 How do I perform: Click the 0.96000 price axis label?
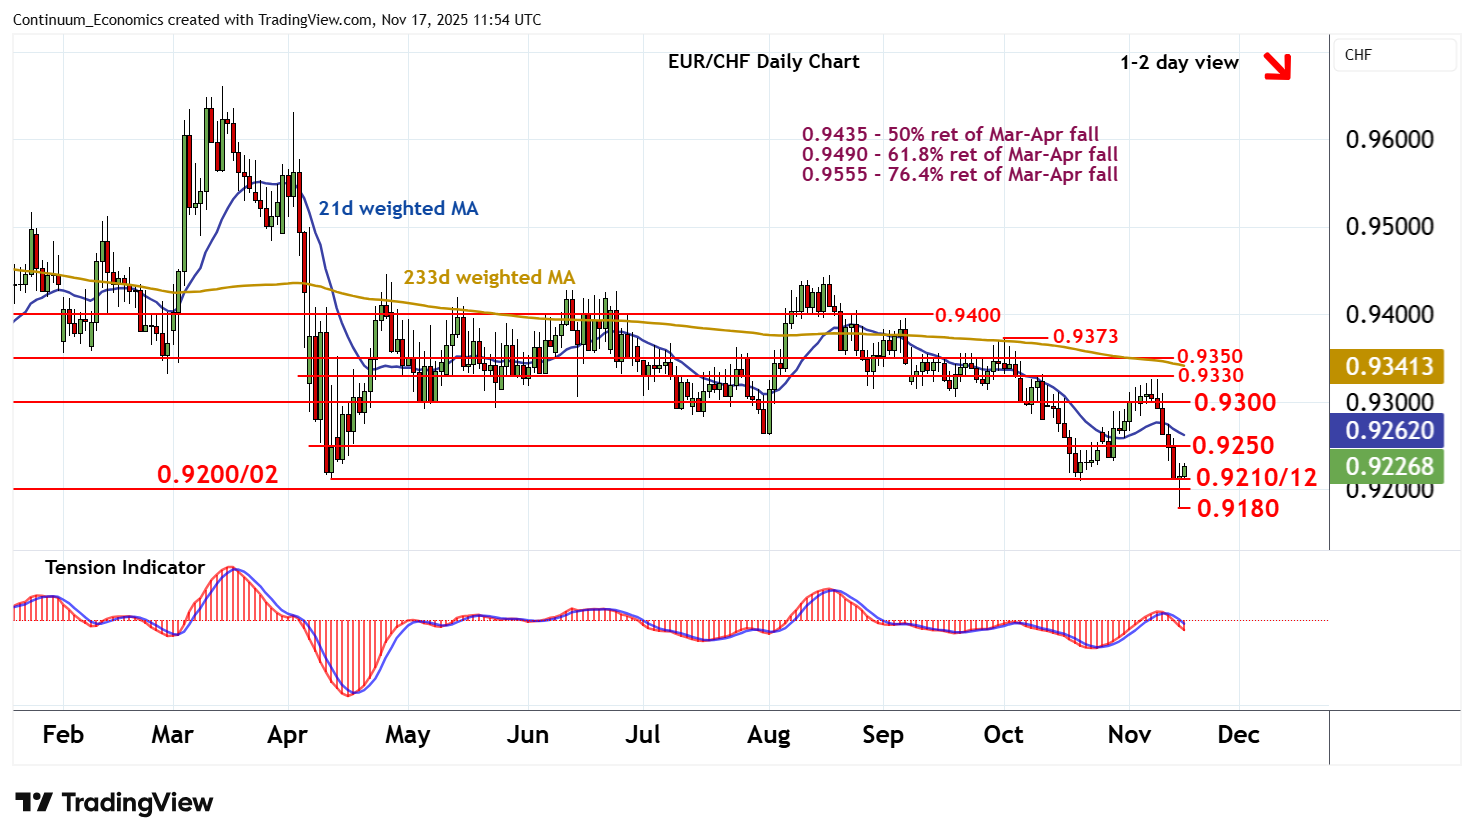pos(1389,140)
